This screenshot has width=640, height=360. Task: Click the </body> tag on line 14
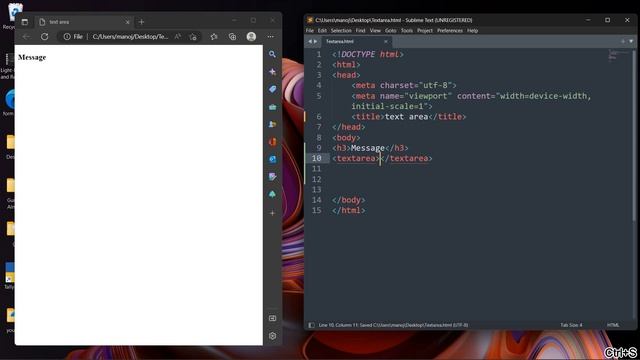[x=349, y=200]
